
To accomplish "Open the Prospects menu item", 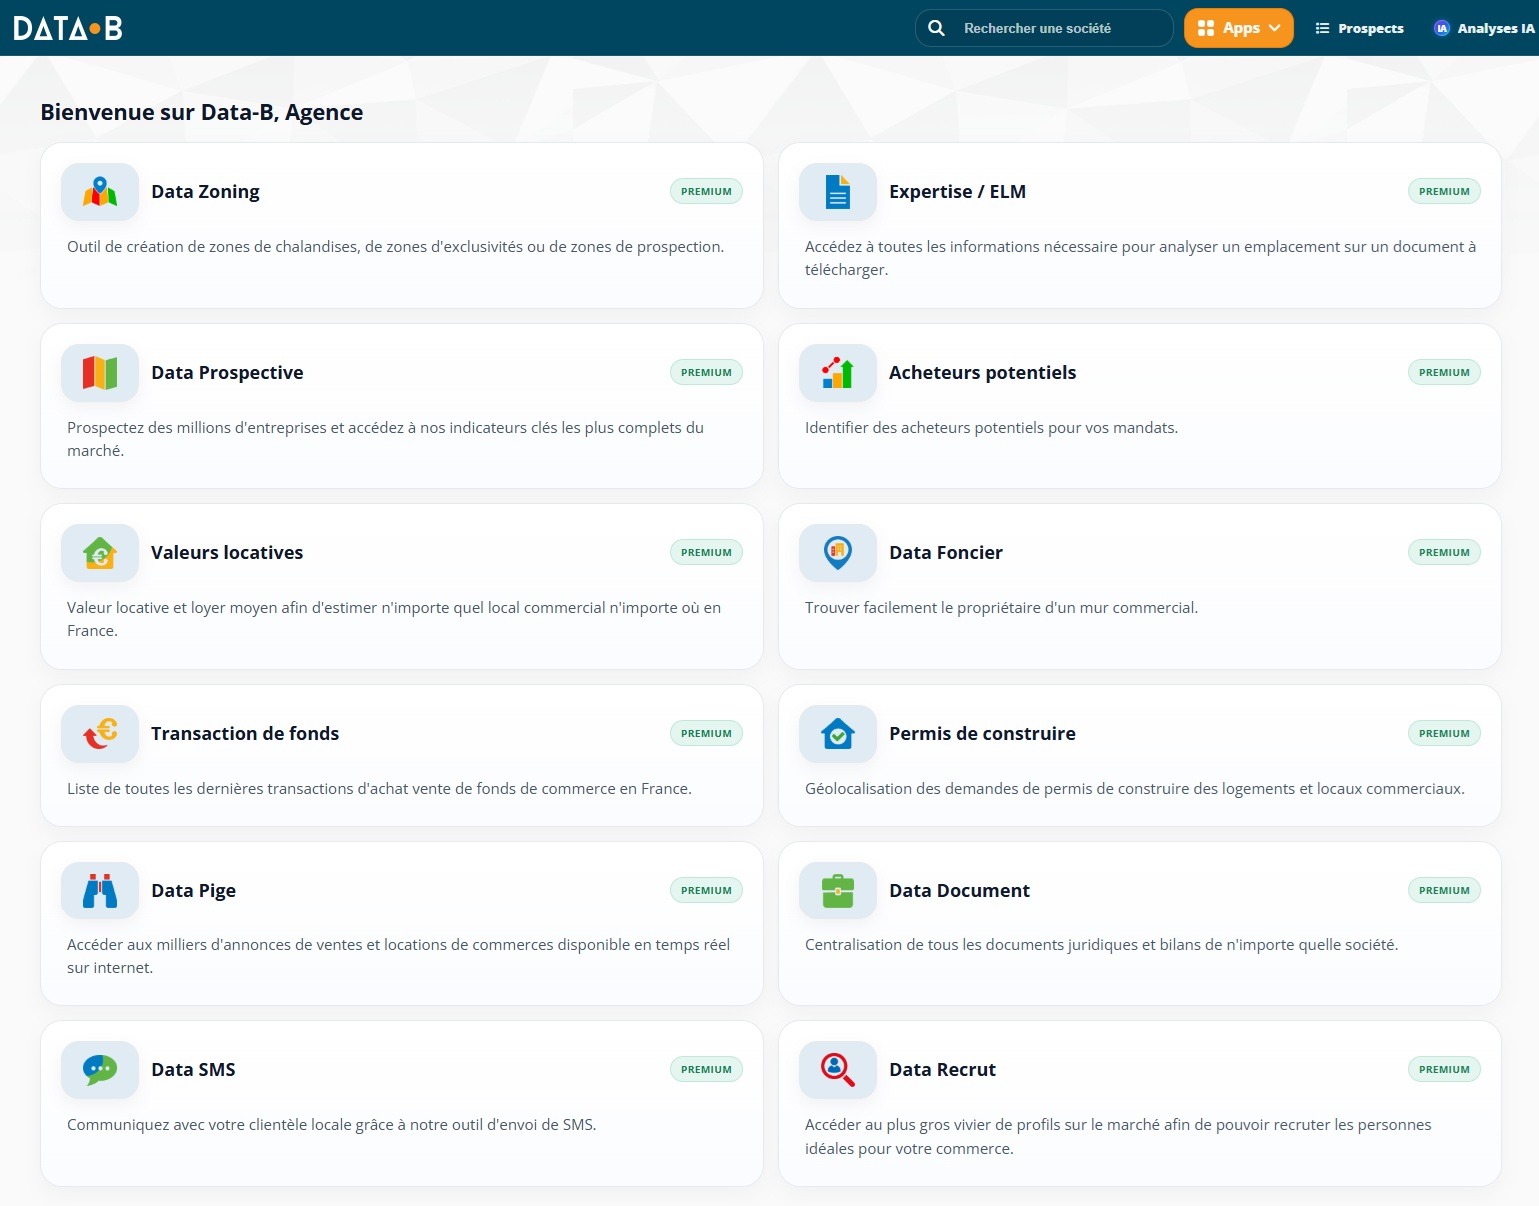I will (1359, 28).
